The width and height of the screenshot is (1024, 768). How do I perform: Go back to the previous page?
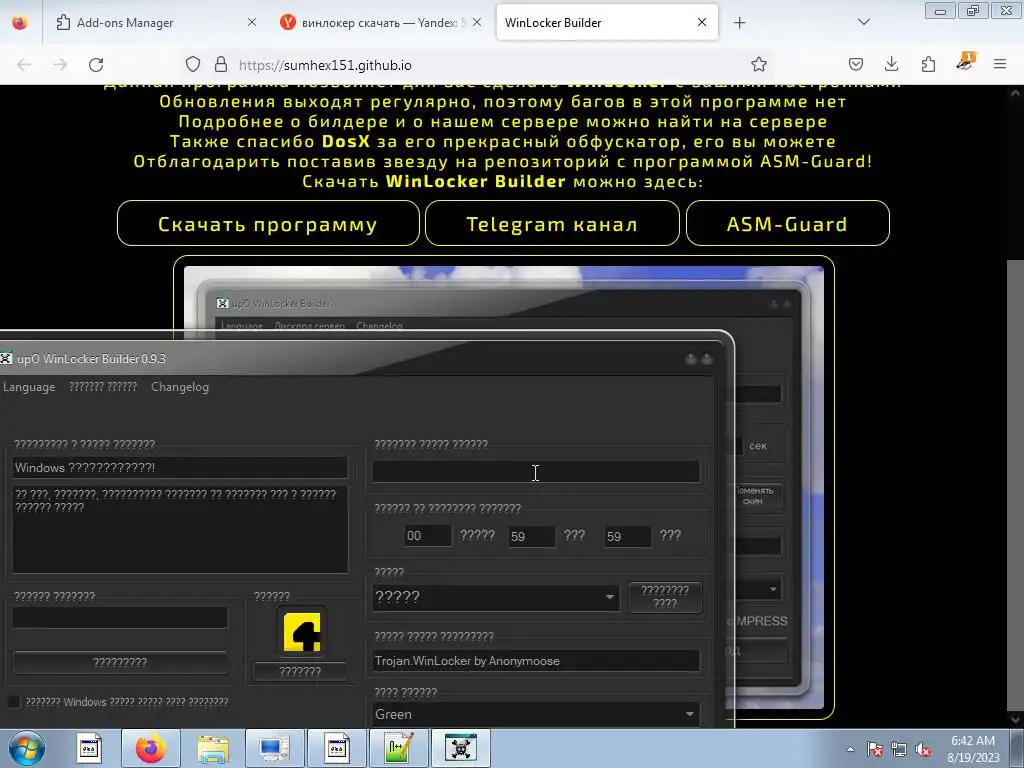click(x=24, y=65)
